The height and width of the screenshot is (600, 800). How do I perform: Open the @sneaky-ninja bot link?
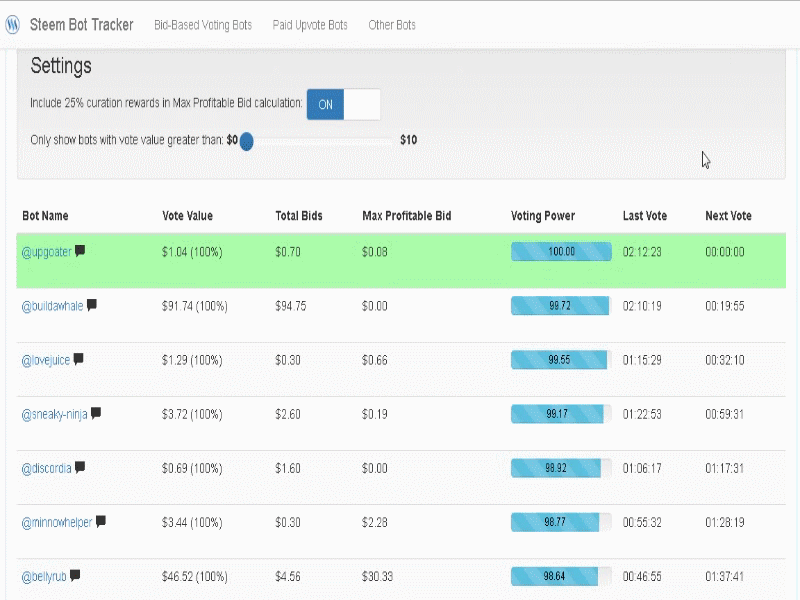(54, 414)
